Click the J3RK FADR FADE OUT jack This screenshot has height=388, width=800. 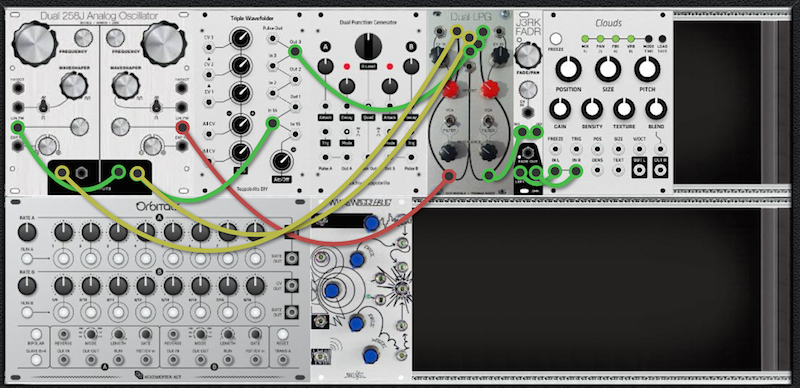point(529,152)
